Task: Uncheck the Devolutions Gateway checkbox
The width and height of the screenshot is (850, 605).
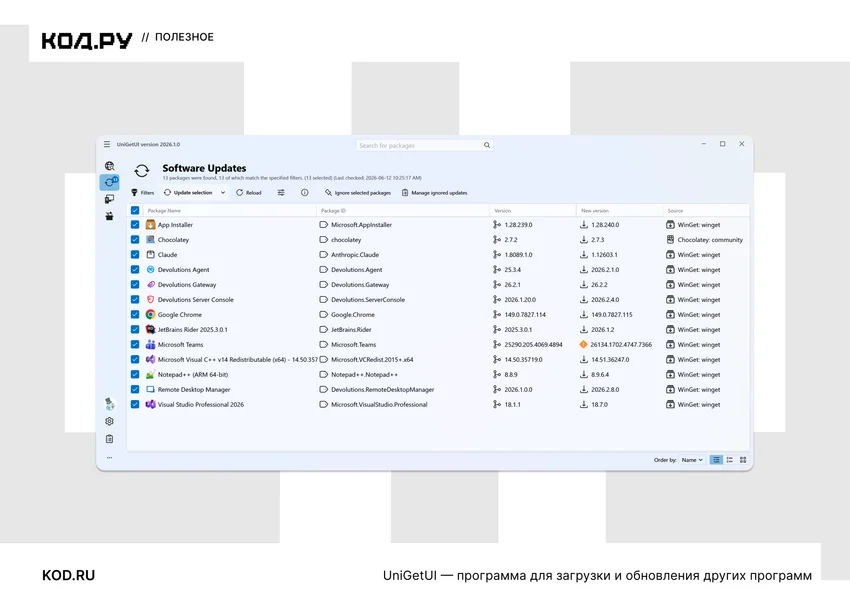Action: (x=135, y=284)
